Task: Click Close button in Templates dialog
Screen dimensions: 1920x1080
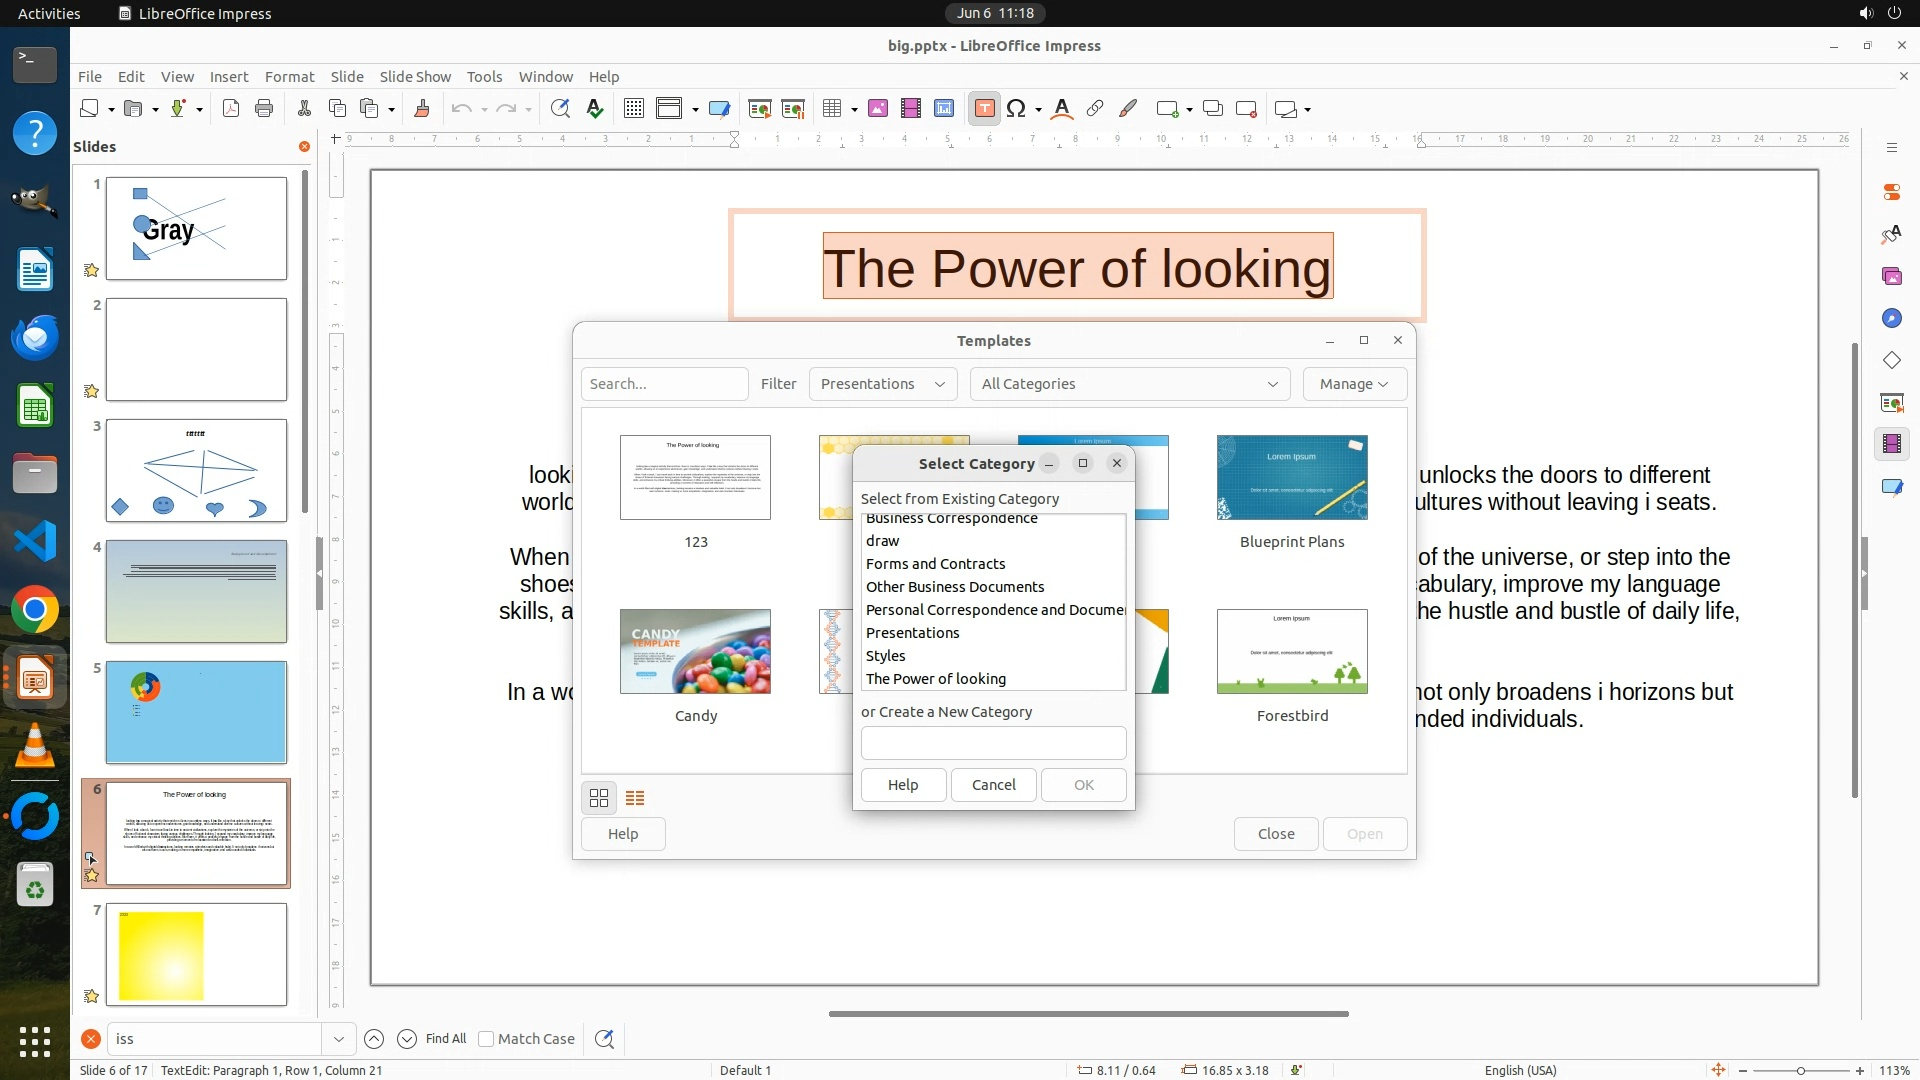Action: 1275,834
